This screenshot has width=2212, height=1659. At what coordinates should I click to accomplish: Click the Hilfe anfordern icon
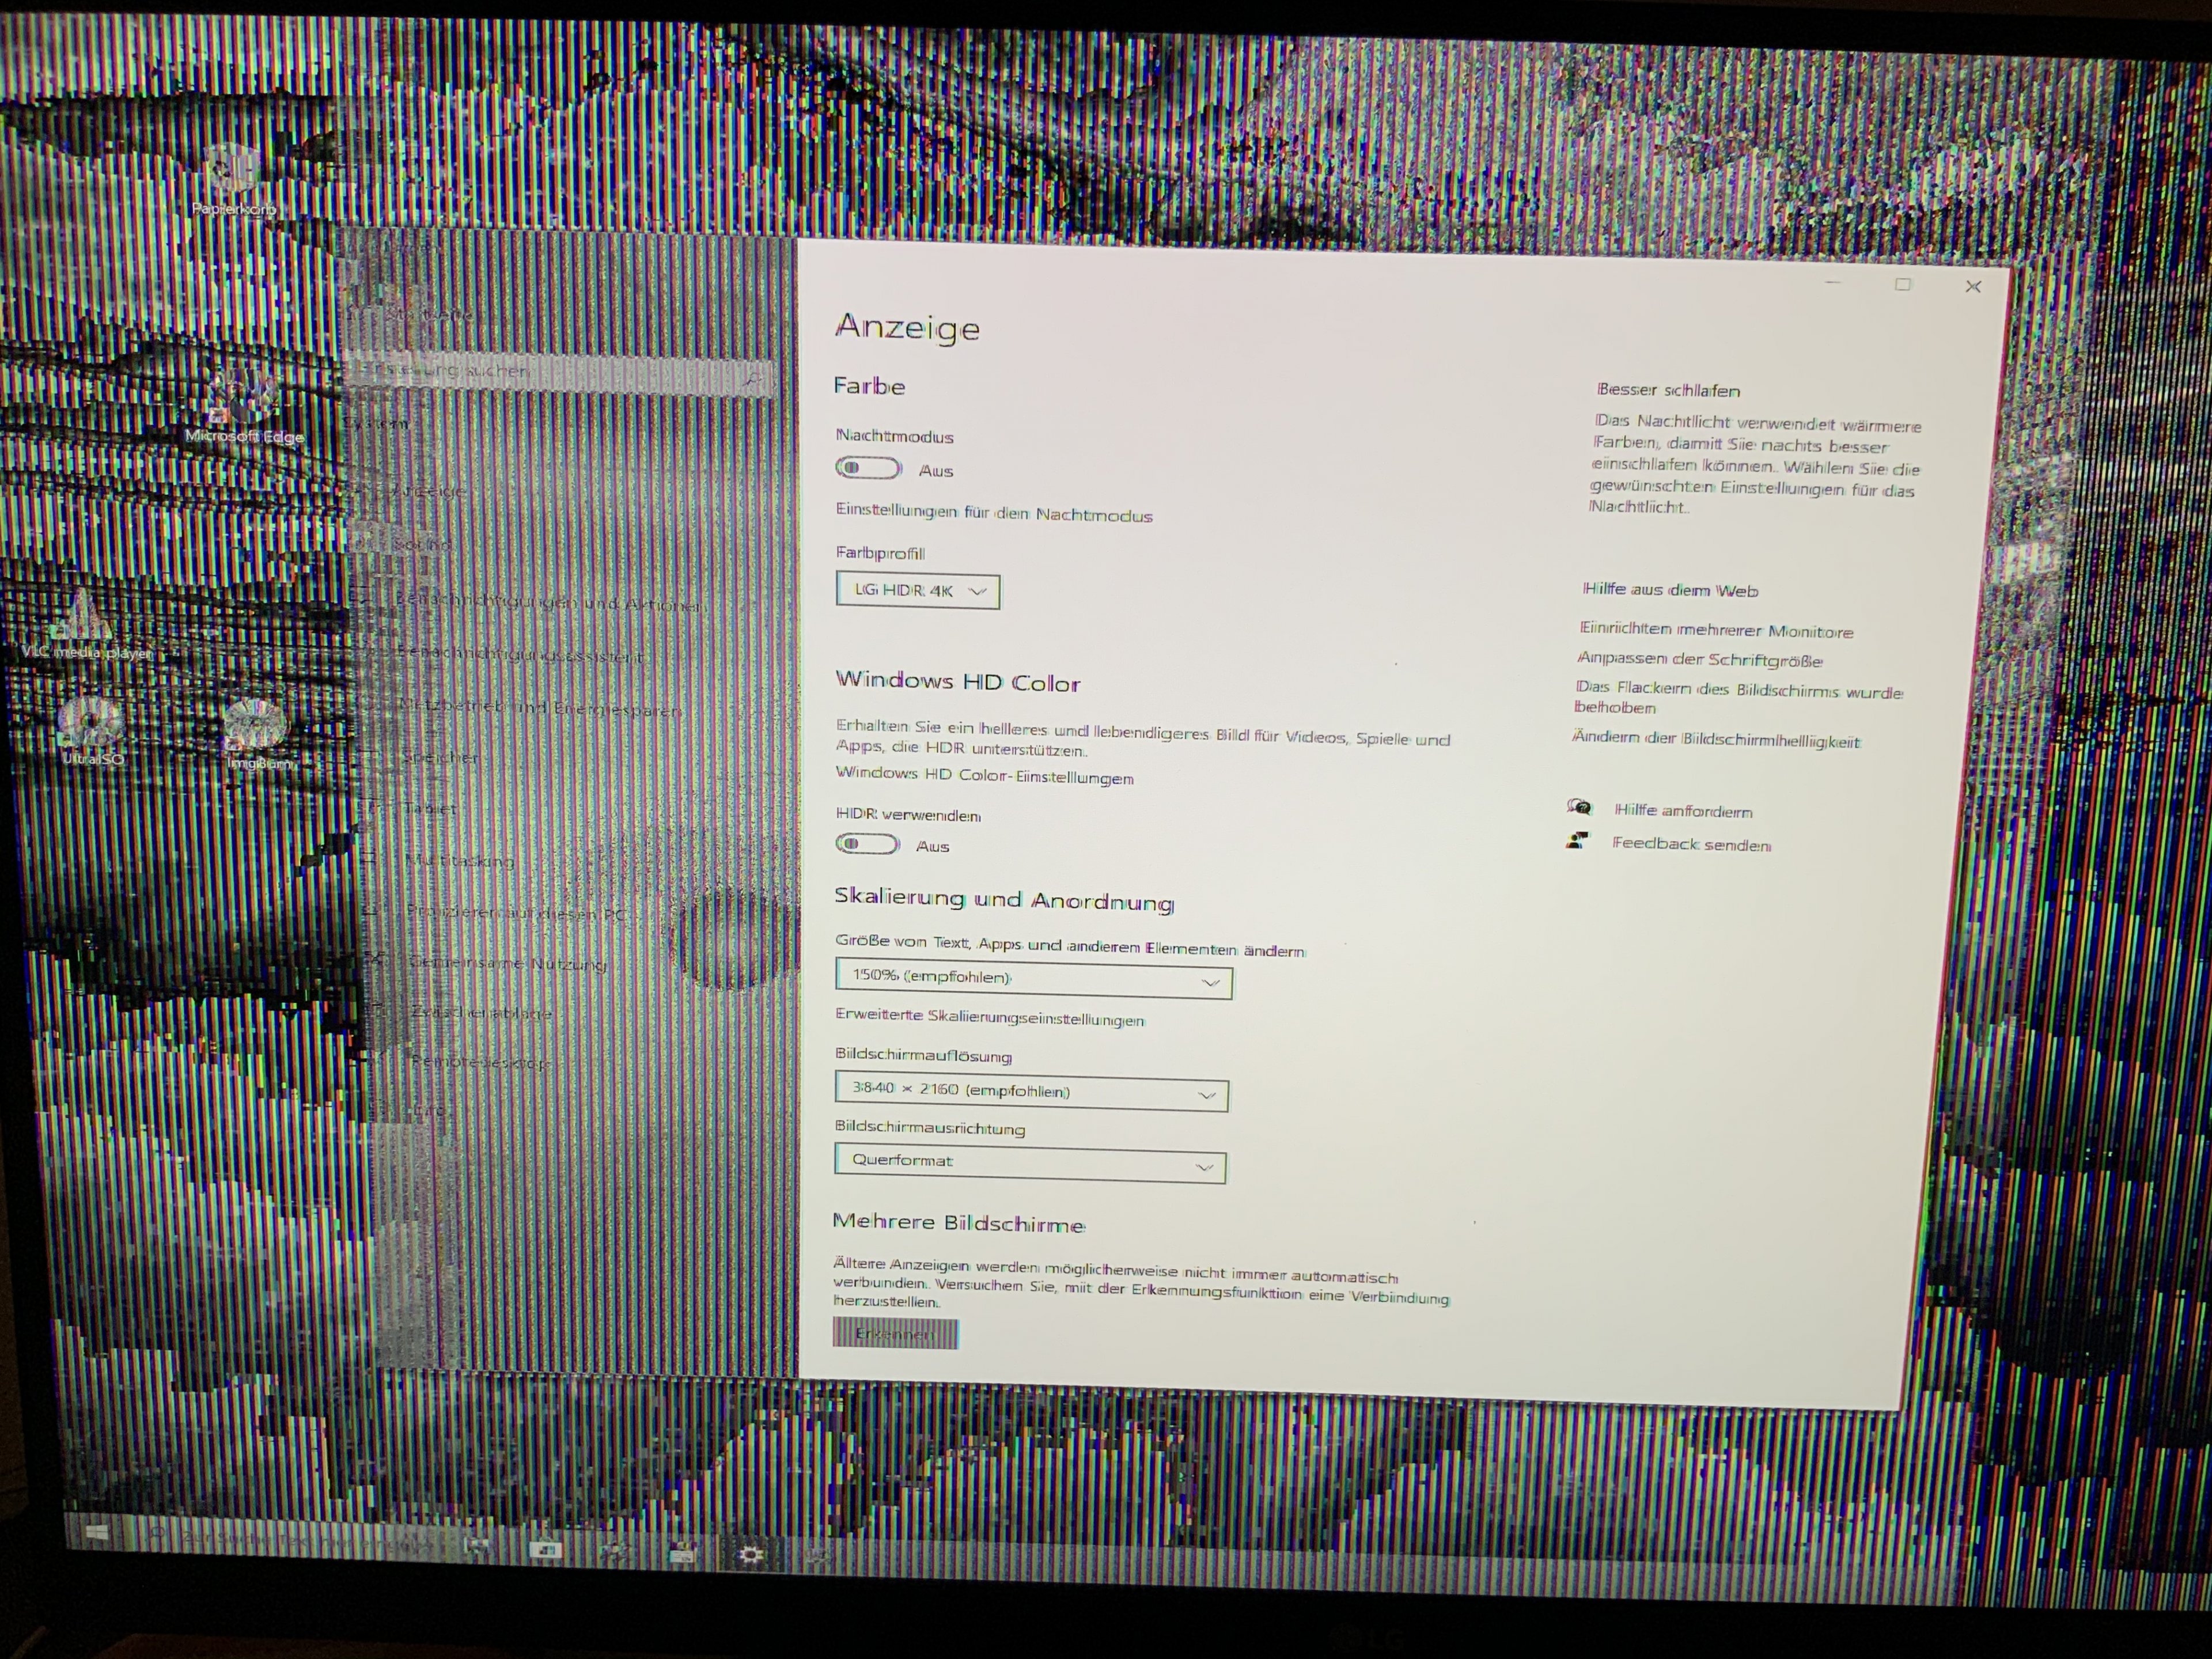pyautogui.click(x=1579, y=808)
